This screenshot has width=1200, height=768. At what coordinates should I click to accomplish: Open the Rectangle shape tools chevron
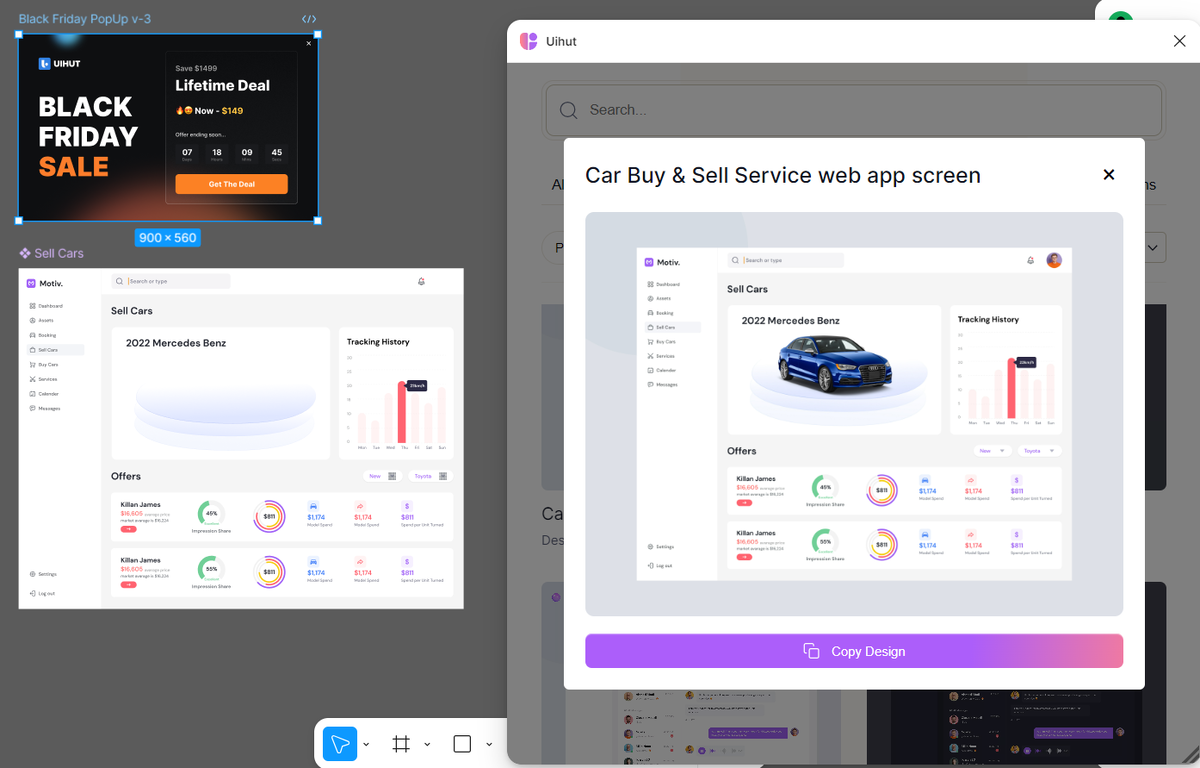489,744
